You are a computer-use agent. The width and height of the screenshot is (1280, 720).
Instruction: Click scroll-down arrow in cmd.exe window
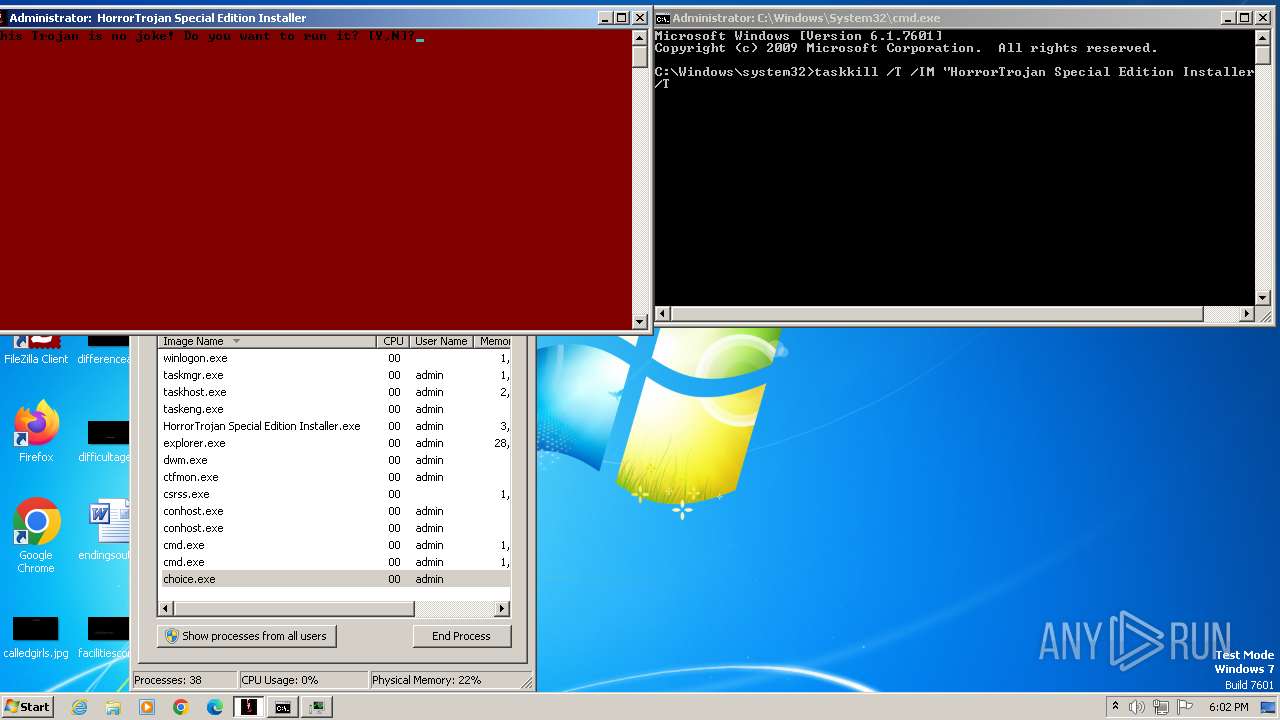(x=1262, y=298)
